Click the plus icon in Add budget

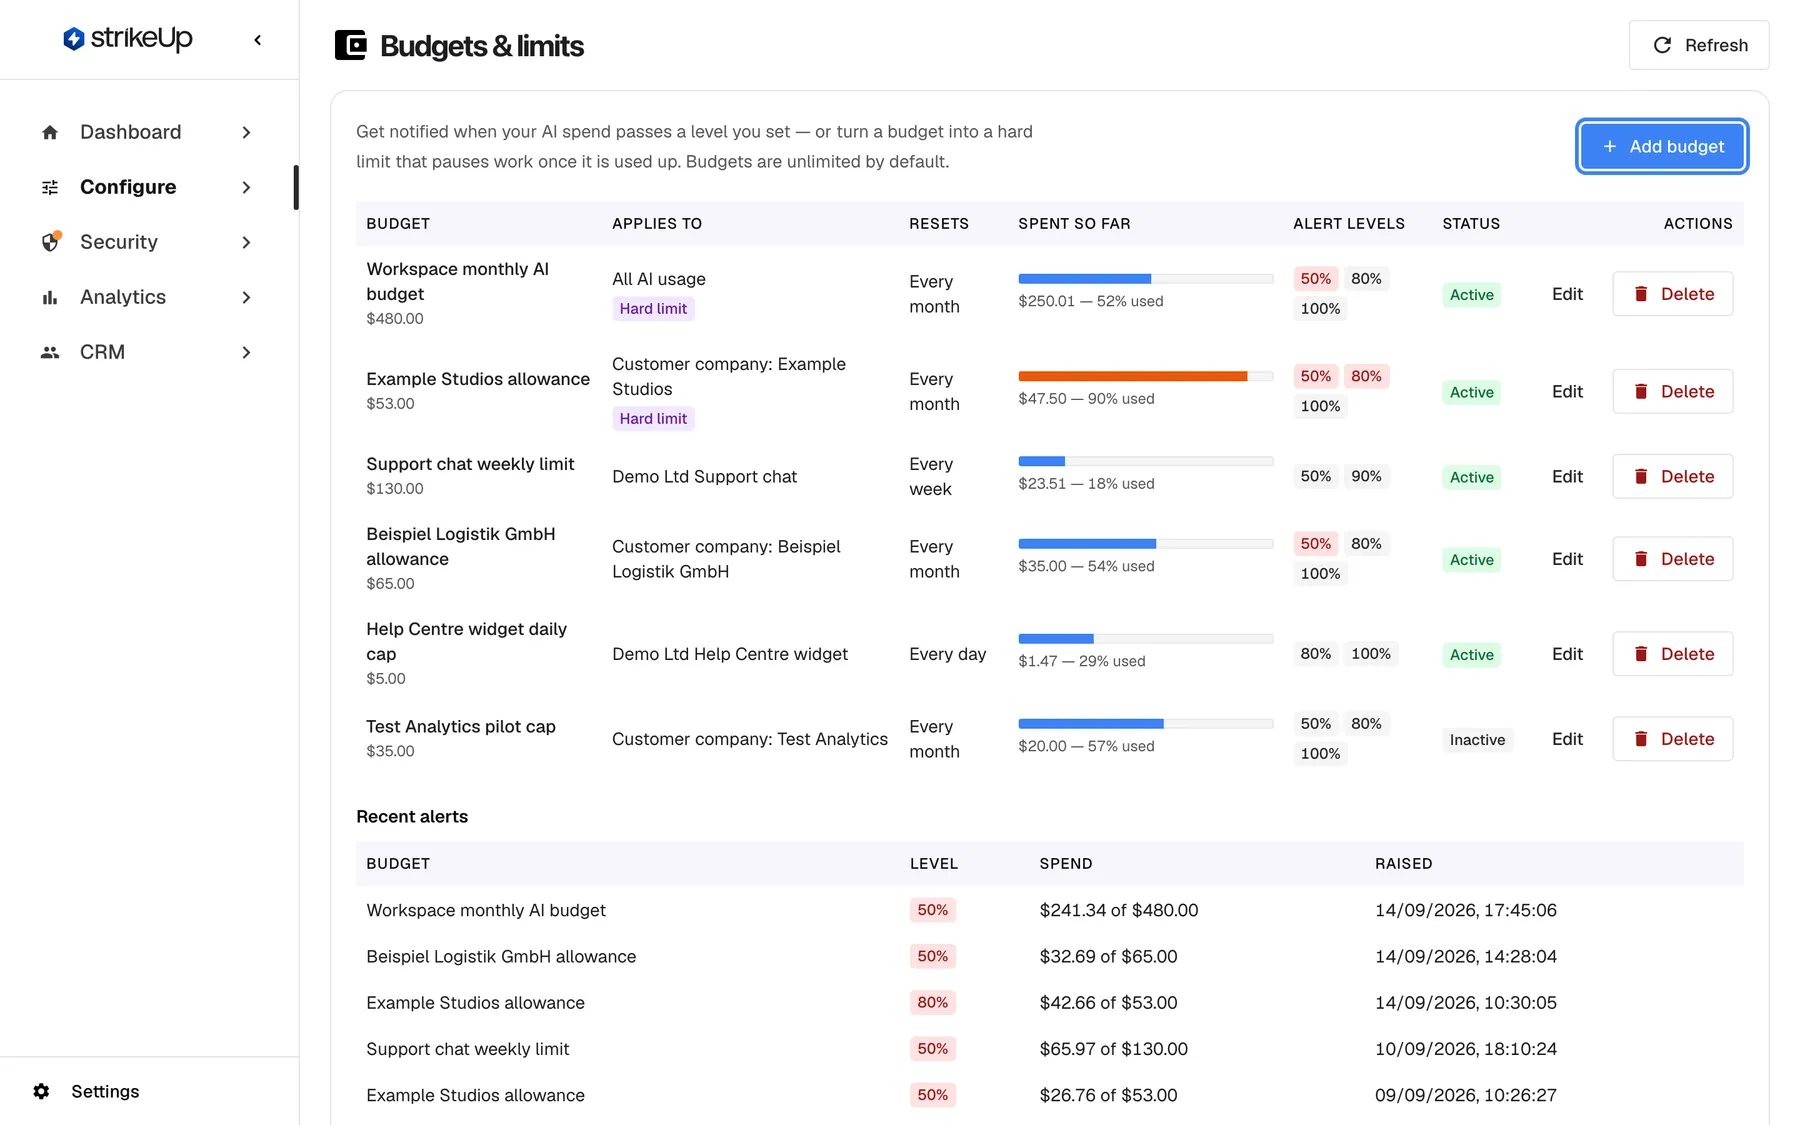(x=1610, y=146)
